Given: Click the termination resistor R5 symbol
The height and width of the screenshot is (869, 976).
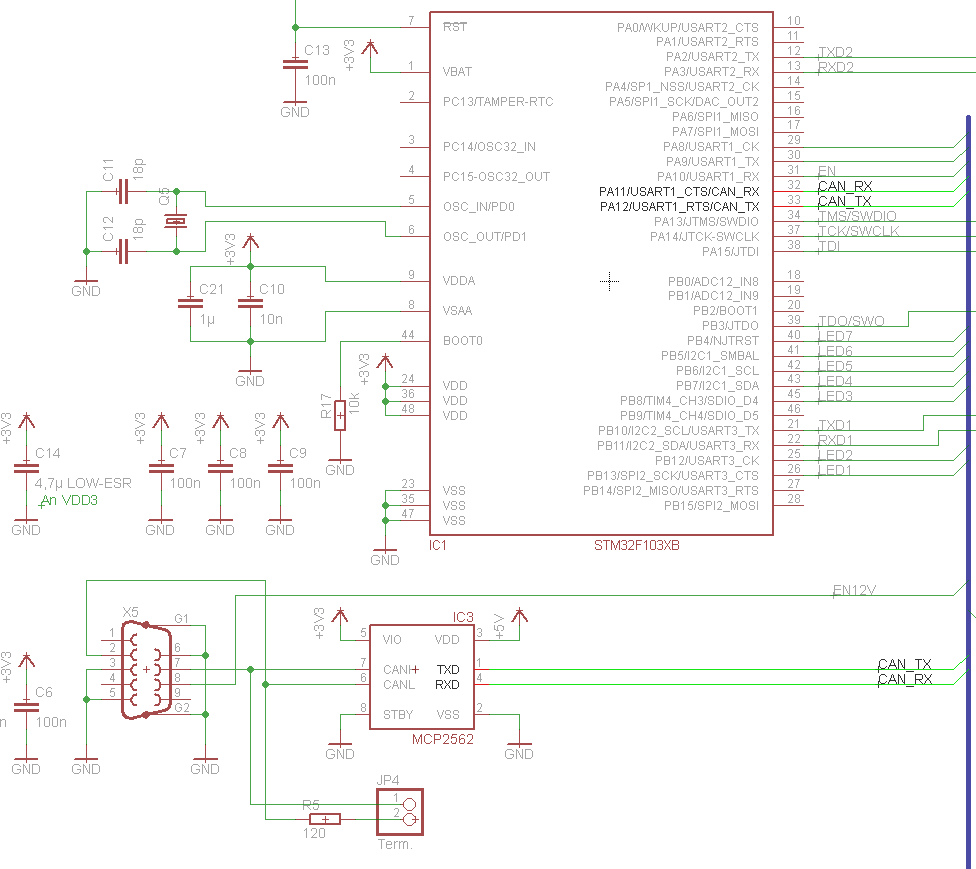Looking at the screenshot, I should coord(324,818).
